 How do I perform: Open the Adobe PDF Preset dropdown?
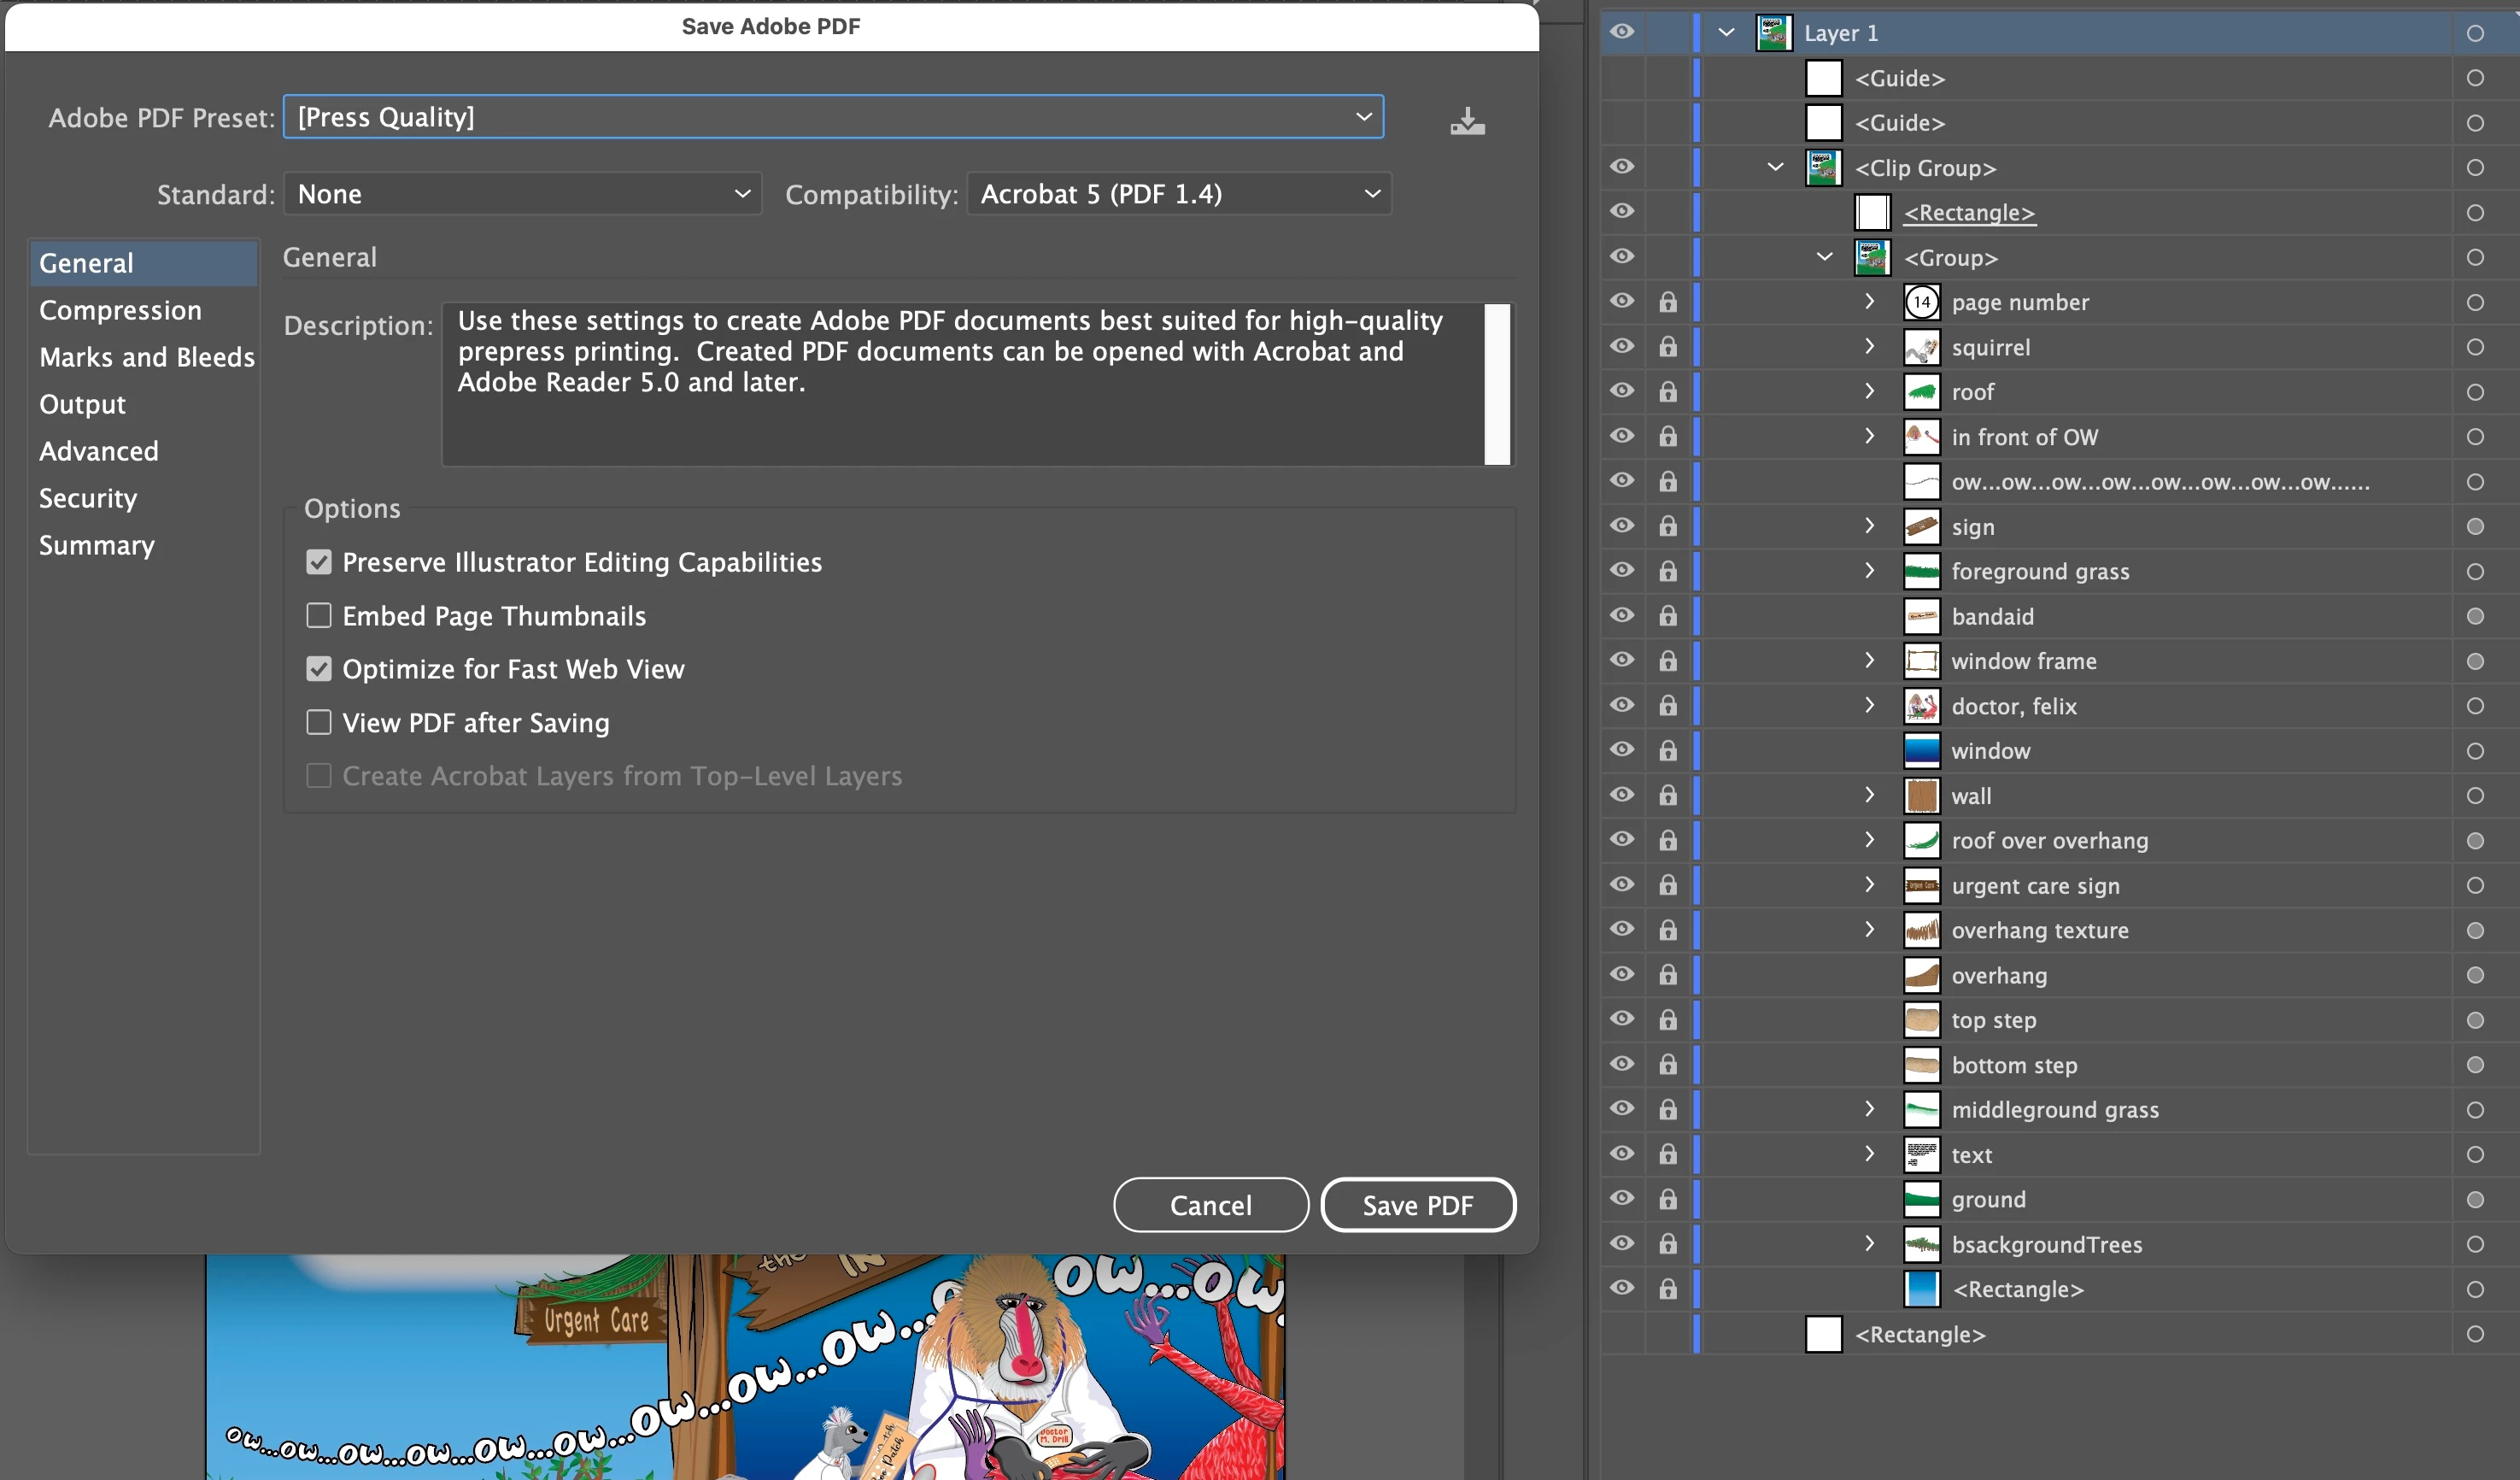click(x=832, y=117)
